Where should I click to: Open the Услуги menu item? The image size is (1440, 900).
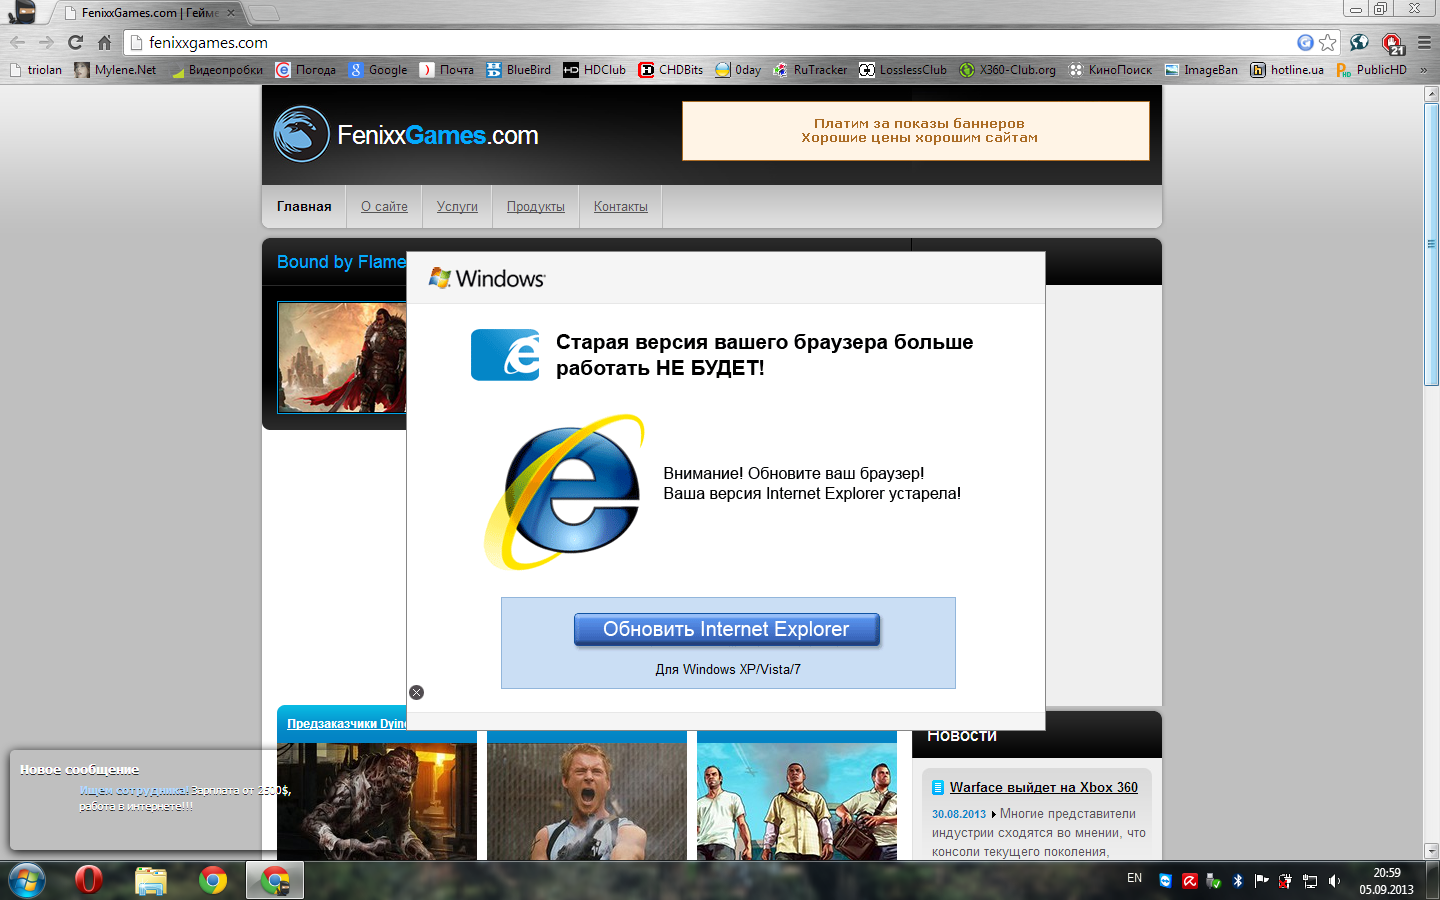[457, 206]
